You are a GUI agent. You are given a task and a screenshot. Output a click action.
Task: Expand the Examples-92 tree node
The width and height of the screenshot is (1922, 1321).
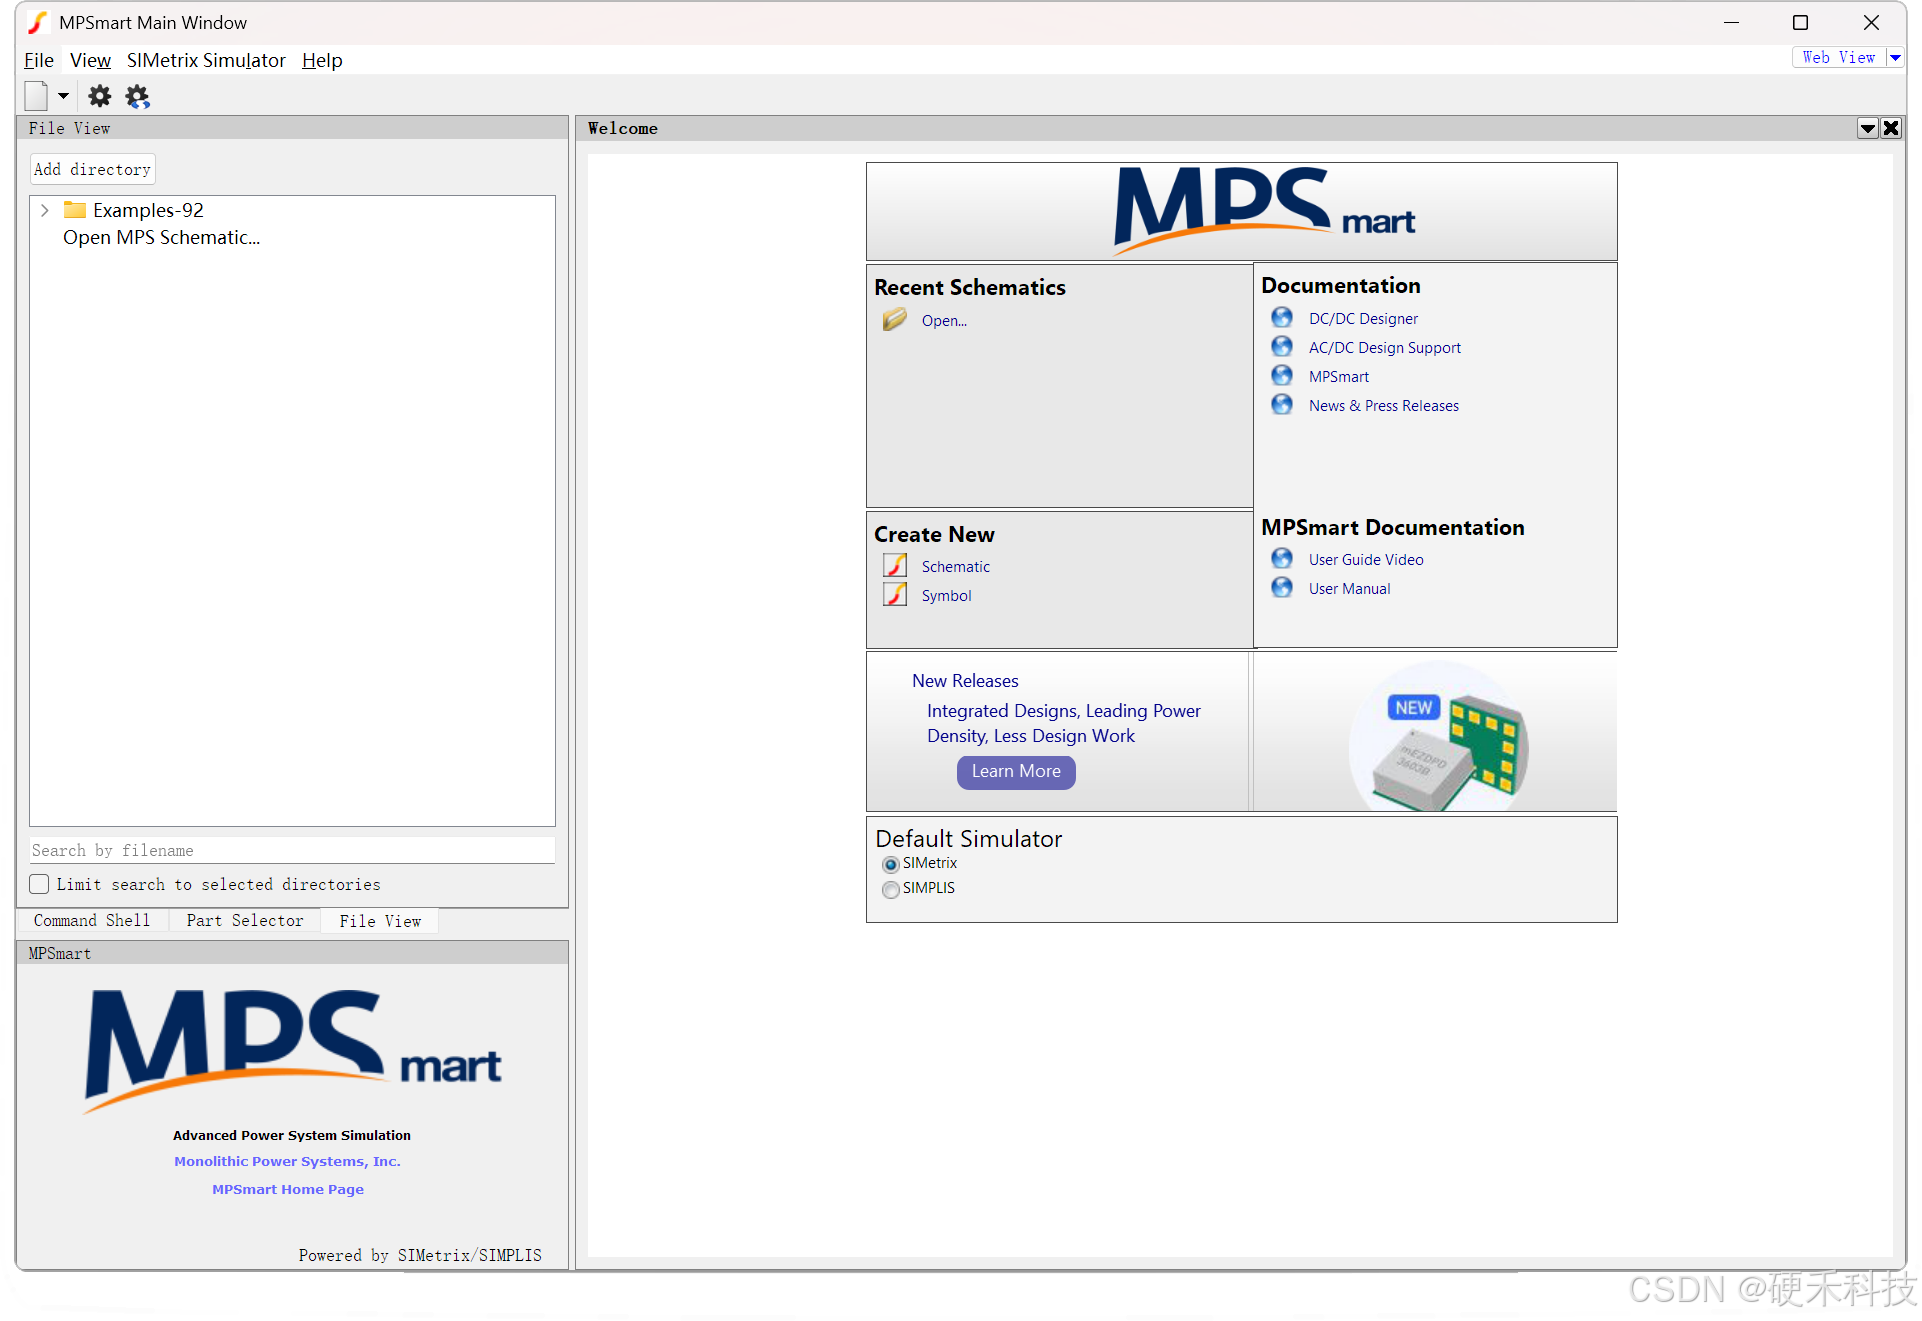click(45, 210)
